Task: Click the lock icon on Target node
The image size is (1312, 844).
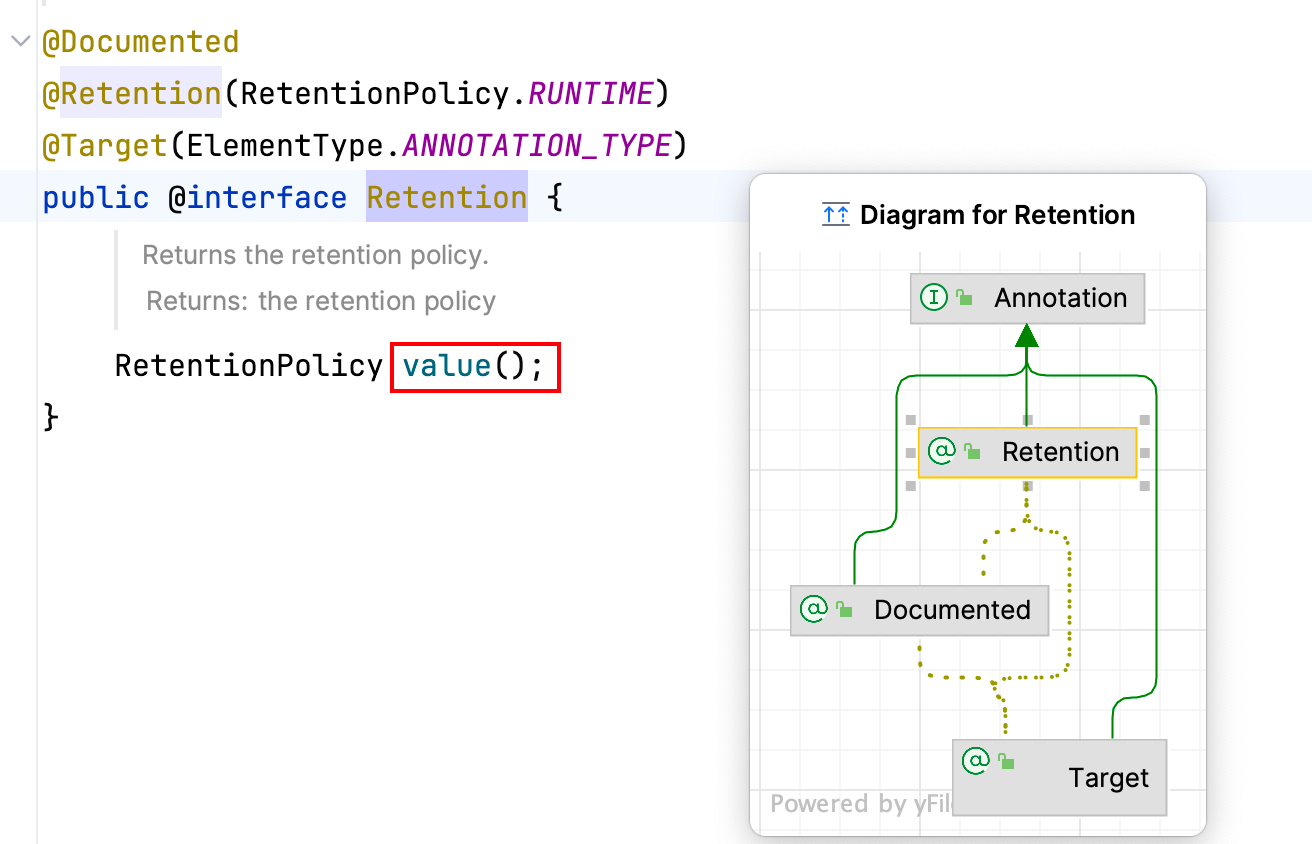Action: [x=1006, y=762]
